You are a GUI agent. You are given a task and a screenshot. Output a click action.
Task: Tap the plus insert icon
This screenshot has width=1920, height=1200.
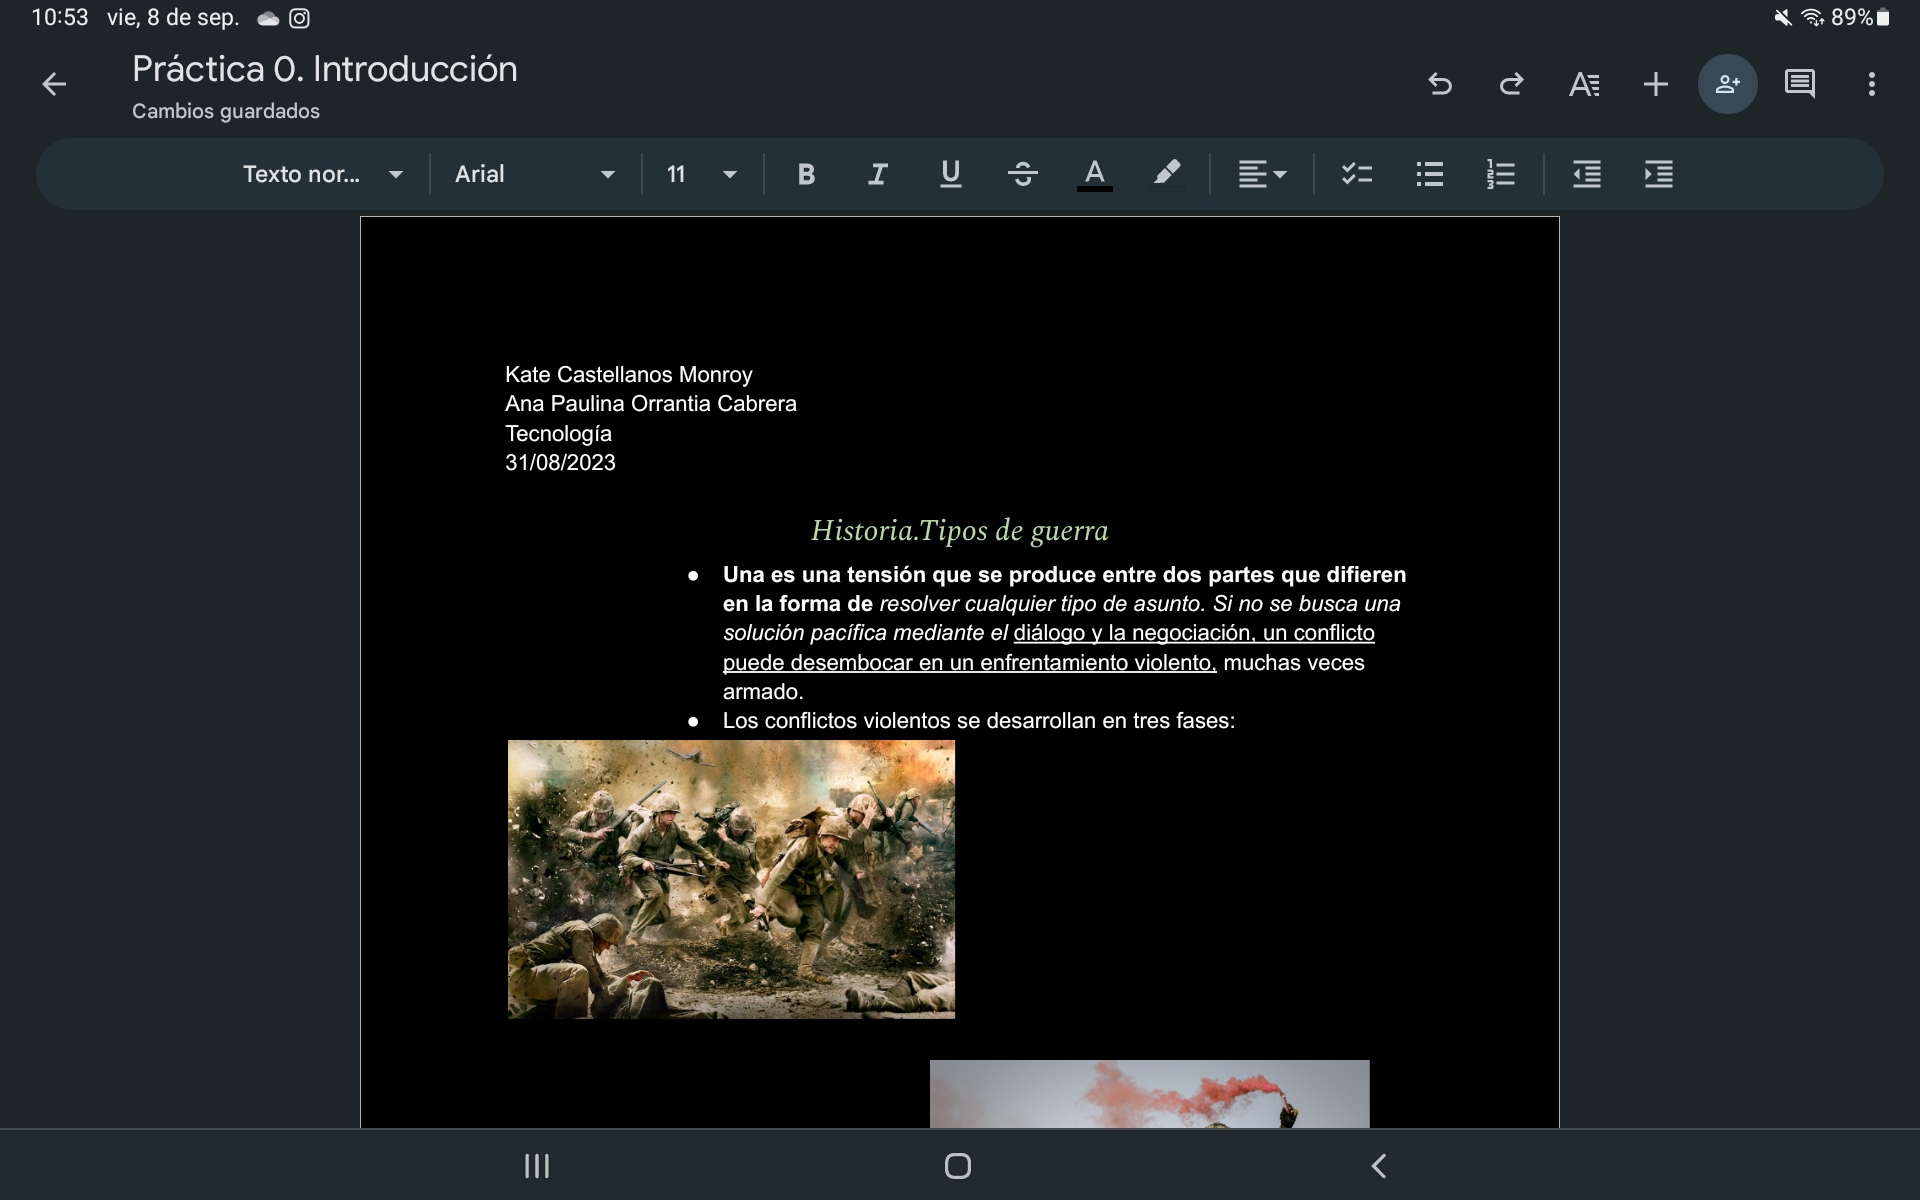(1655, 84)
